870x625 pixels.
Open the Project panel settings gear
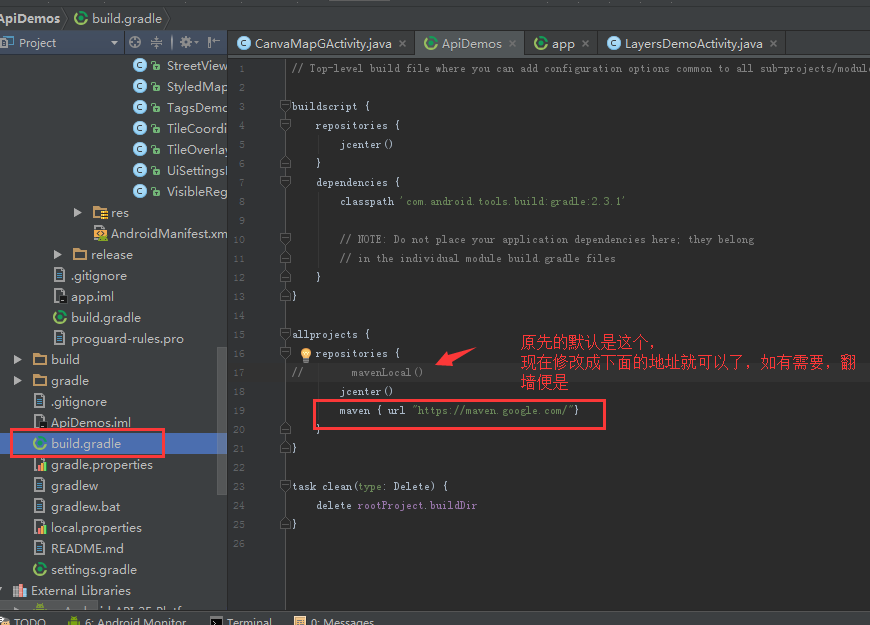pyautogui.click(x=186, y=43)
